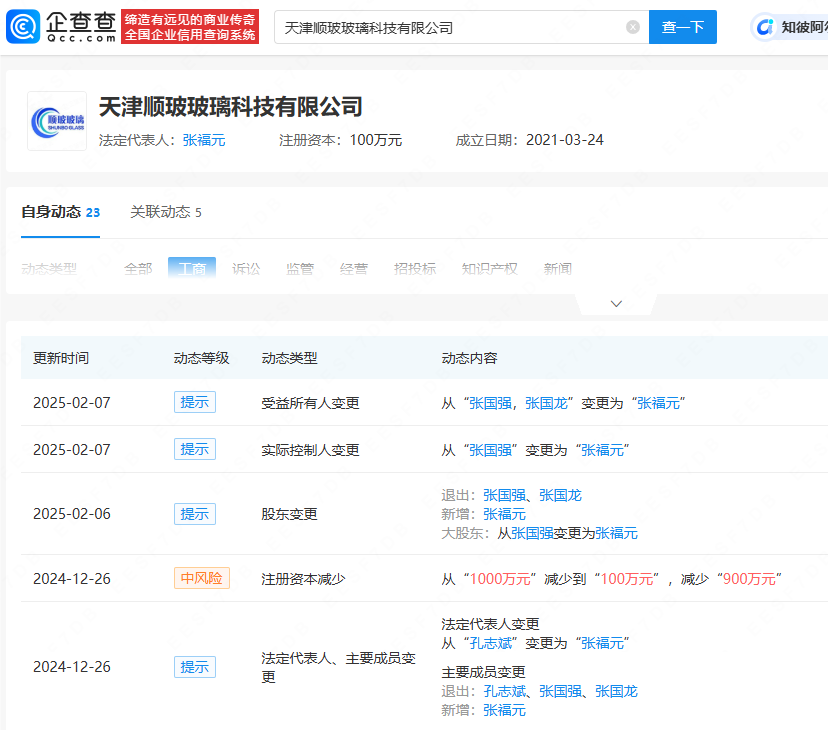
Task: Select the 新闻 filter
Action: coord(558,269)
